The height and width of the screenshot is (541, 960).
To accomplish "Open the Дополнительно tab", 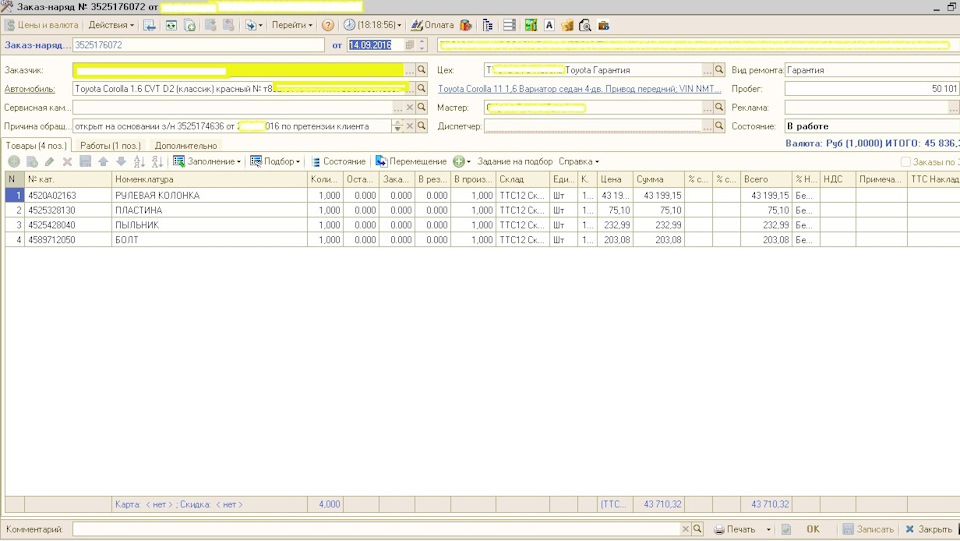I will pos(185,146).
